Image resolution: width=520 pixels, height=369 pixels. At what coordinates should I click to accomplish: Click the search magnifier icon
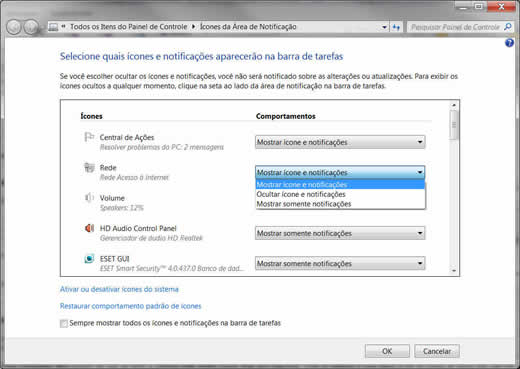click(x=508, y=27)
